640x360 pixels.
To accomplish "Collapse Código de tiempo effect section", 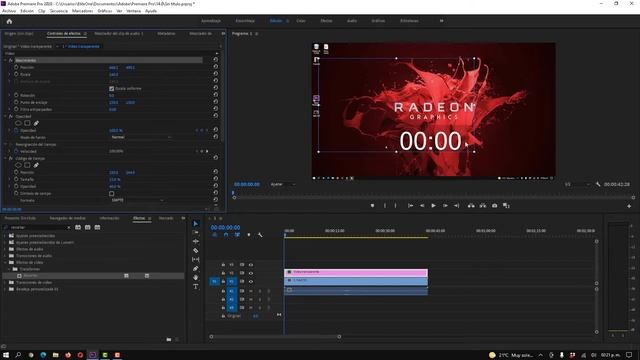I will 5,158.
